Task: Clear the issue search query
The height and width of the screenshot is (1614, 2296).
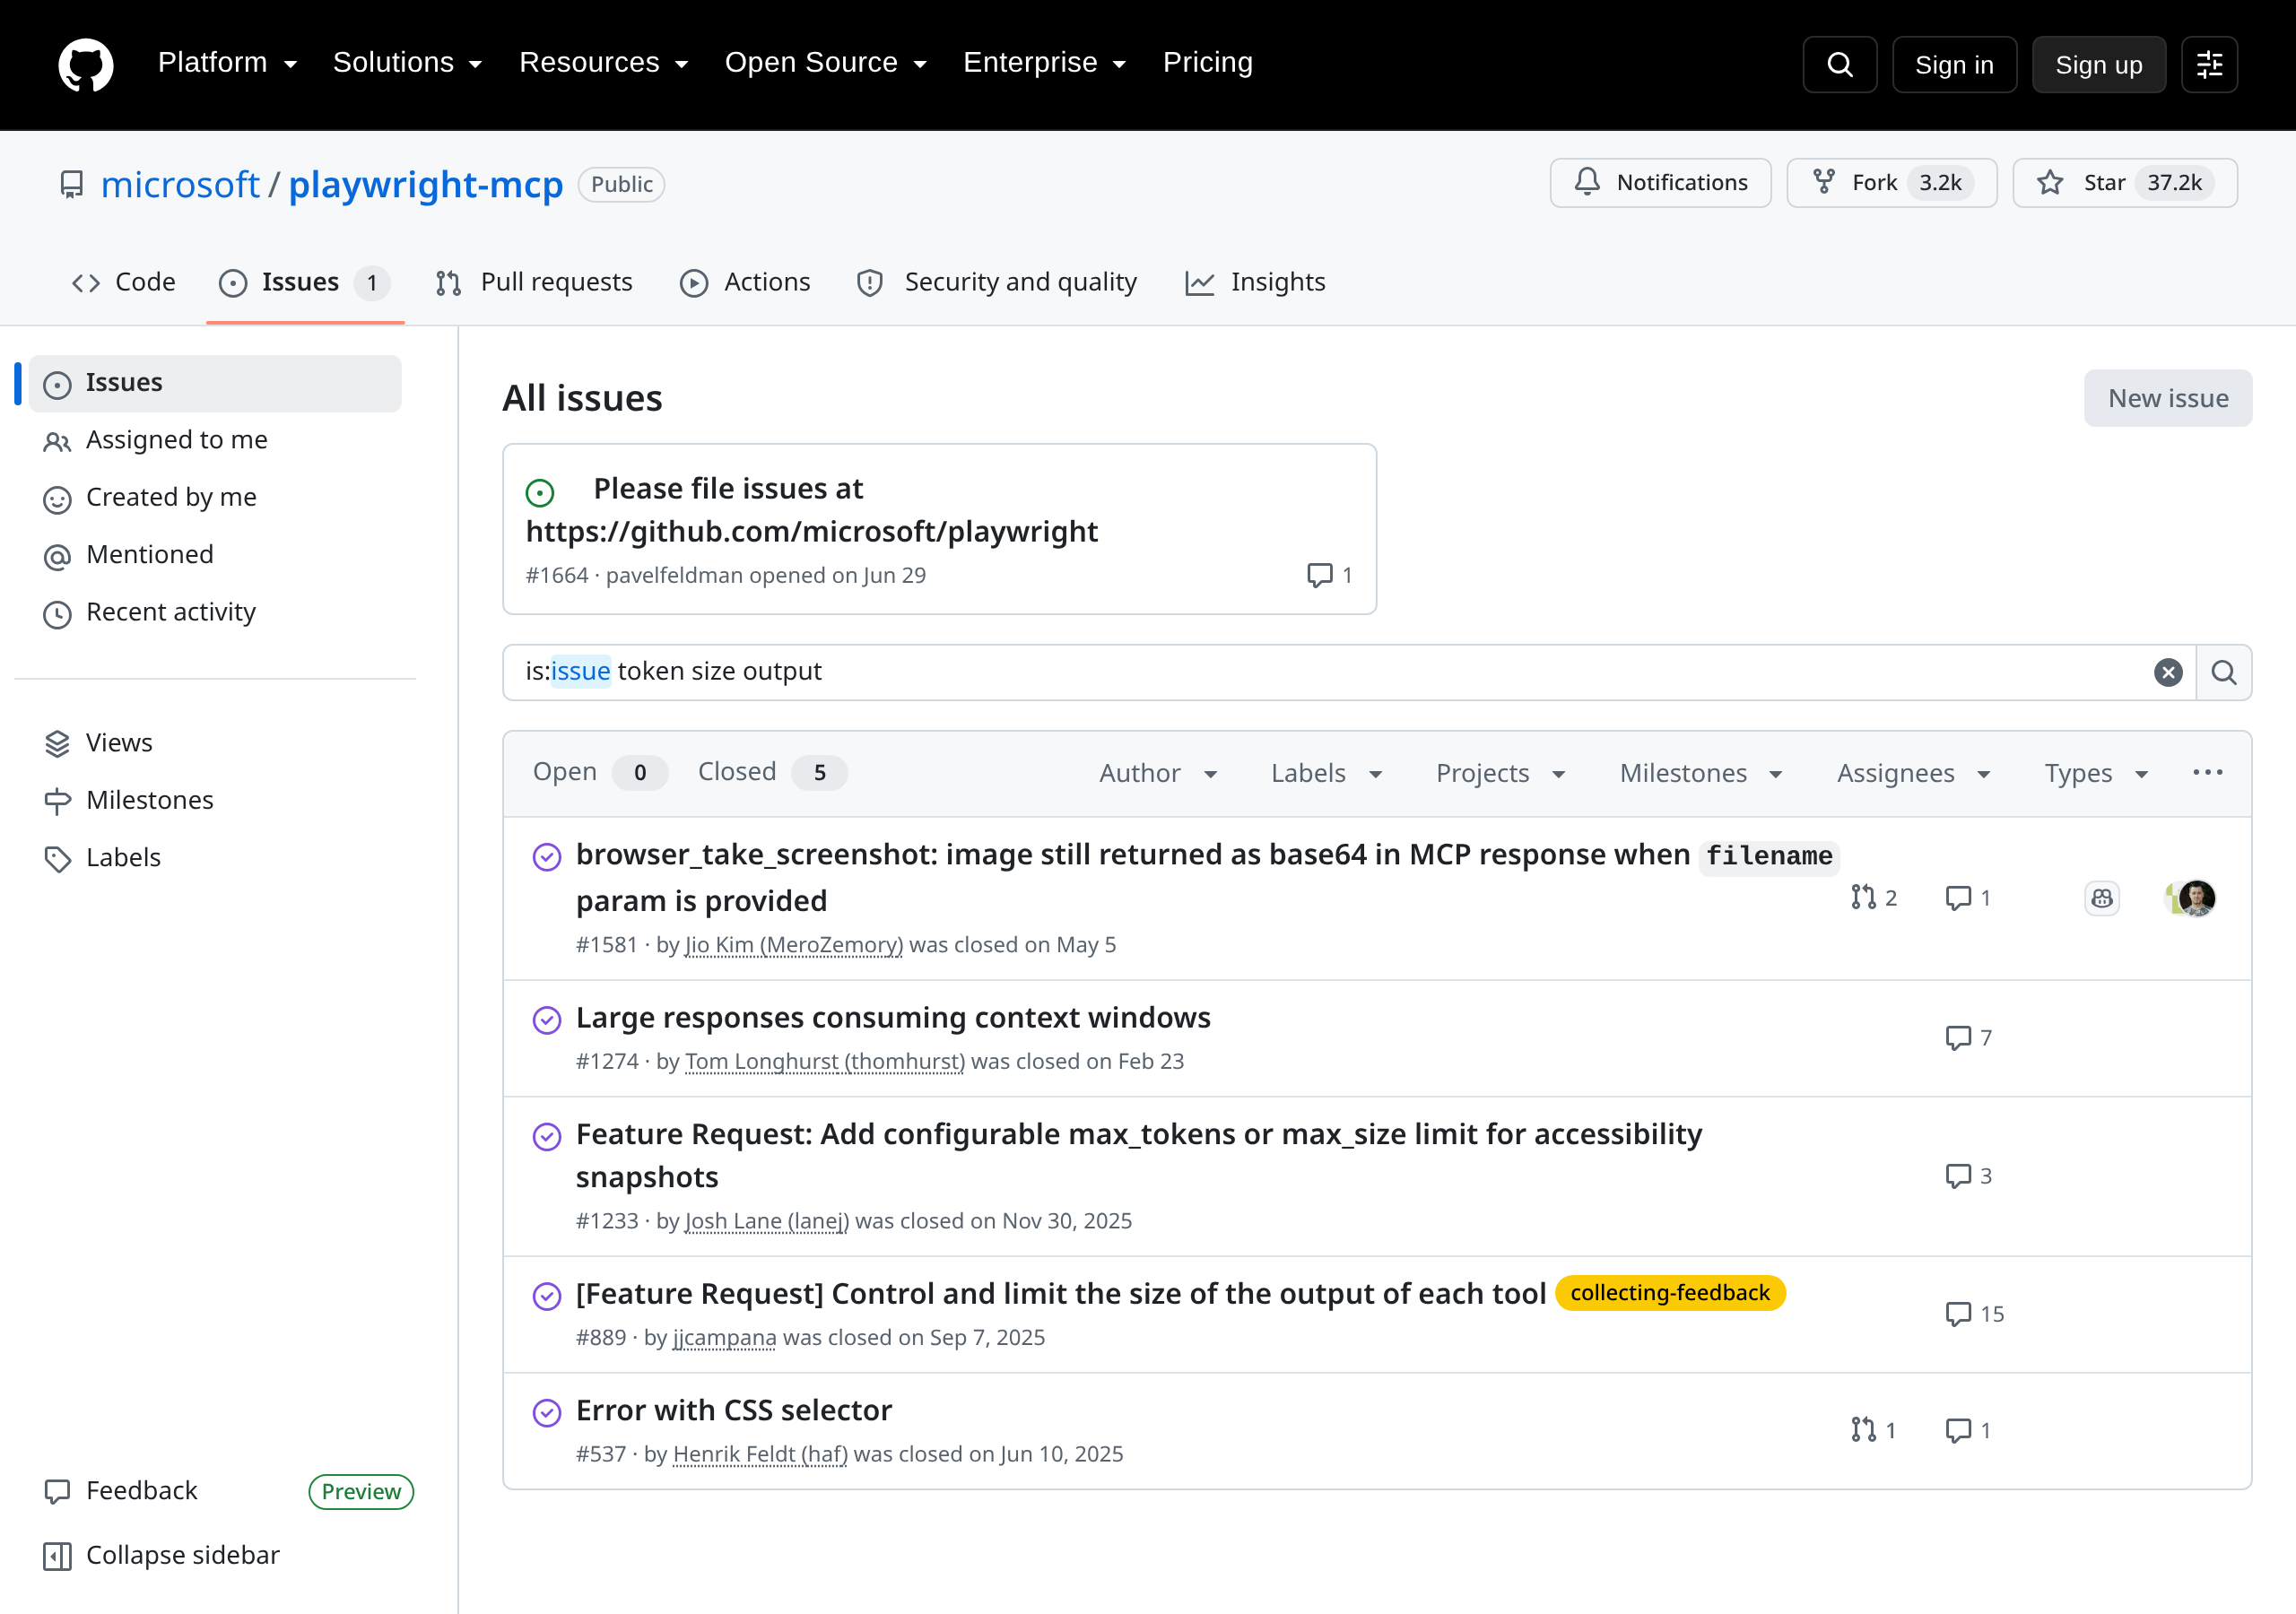Action: 2168,672
